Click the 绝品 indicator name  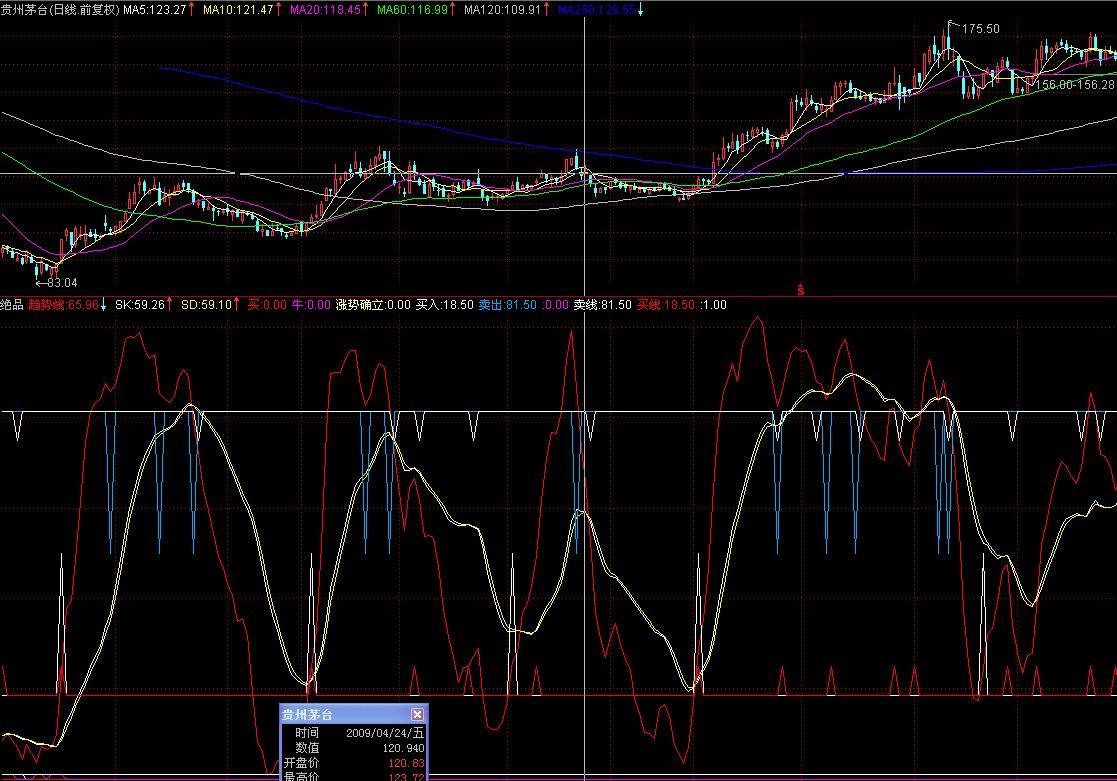[x=11, y=304]
